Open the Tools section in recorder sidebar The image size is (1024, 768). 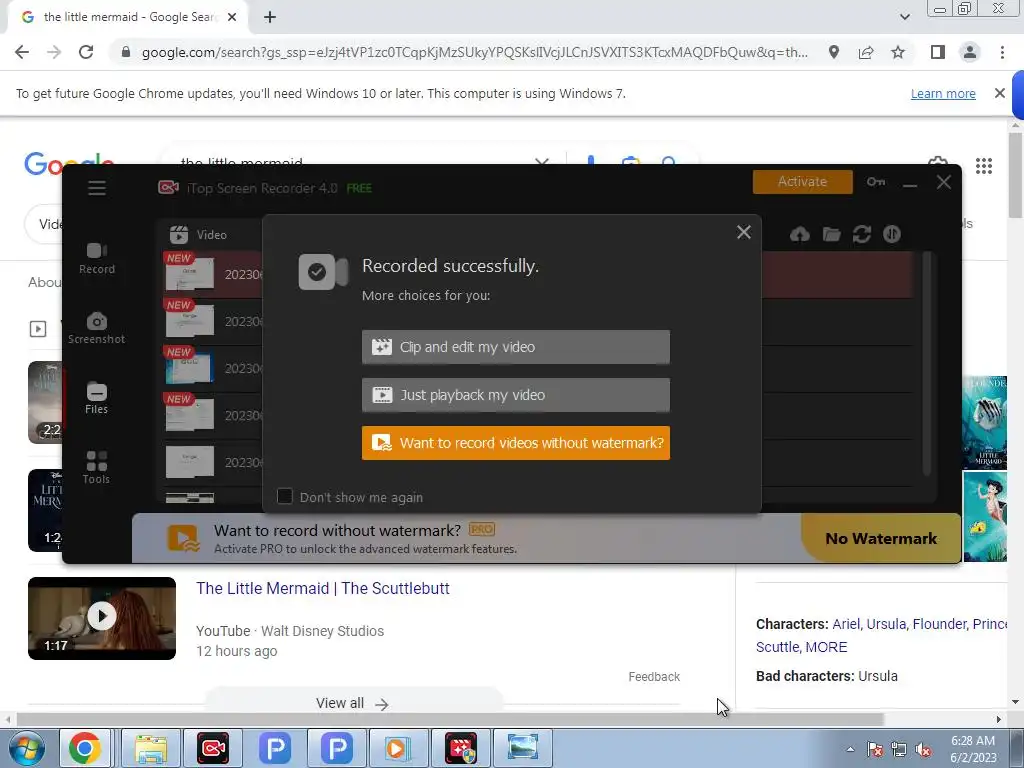97,468
